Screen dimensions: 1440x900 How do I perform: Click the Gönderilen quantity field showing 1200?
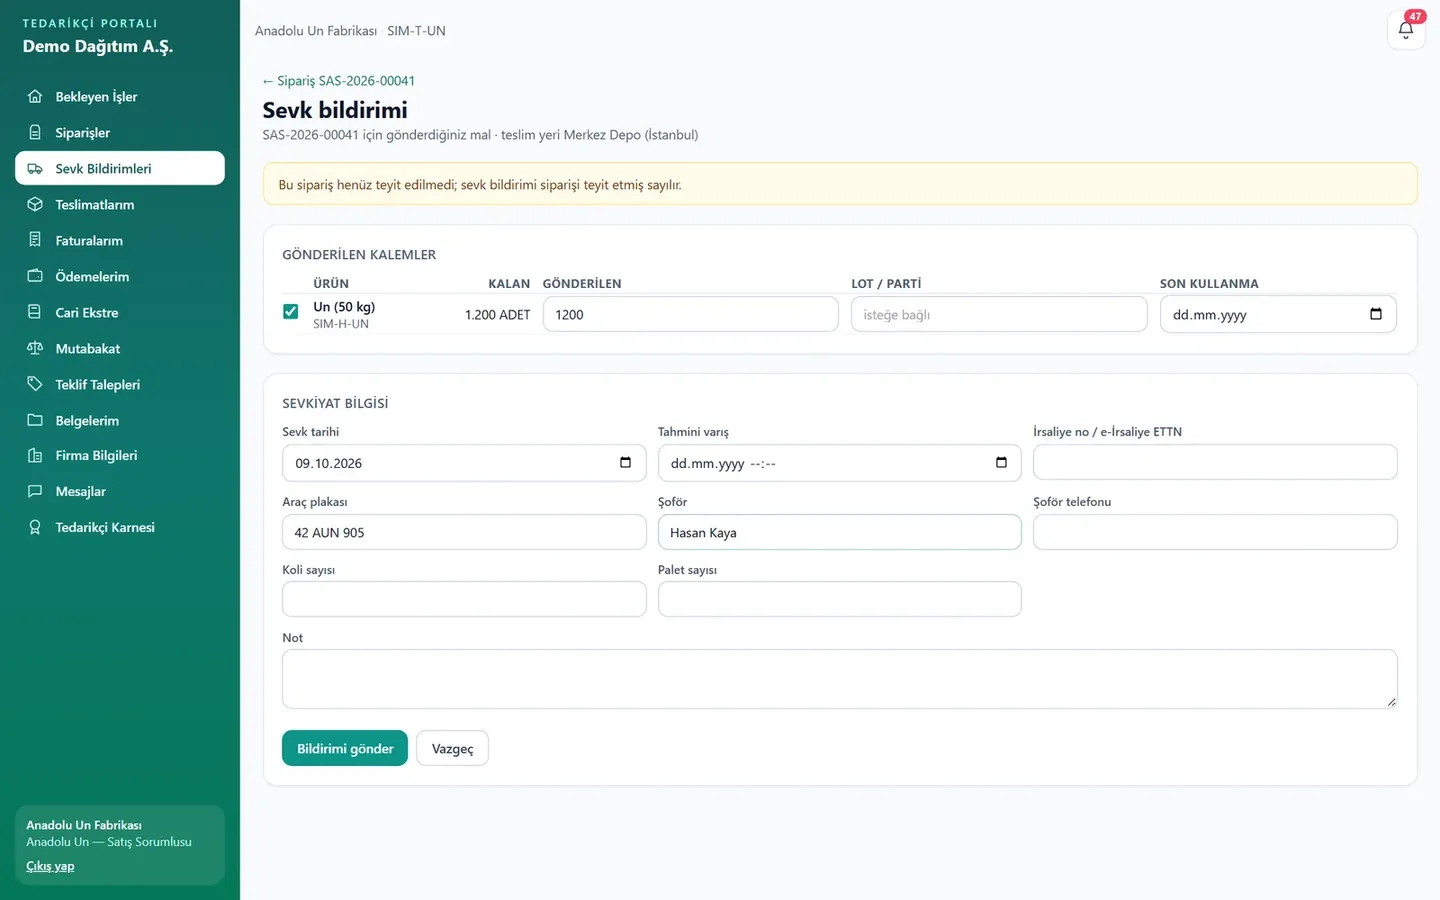(x=691, y=314)
